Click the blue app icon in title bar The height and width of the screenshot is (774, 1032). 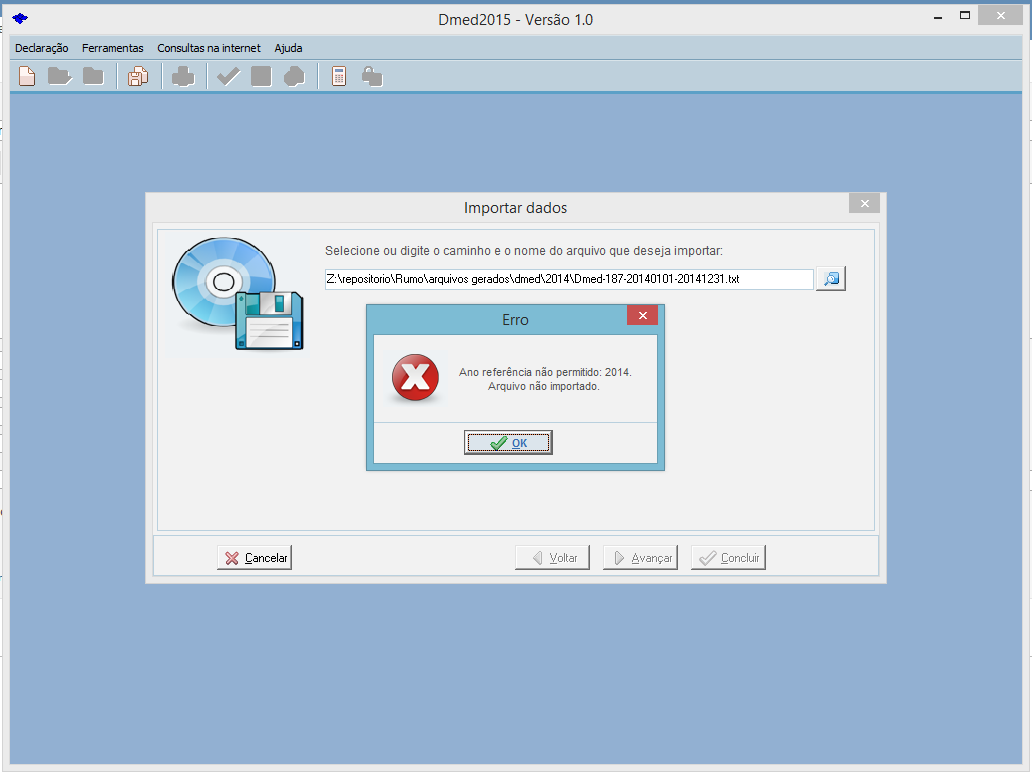(20, 18)
